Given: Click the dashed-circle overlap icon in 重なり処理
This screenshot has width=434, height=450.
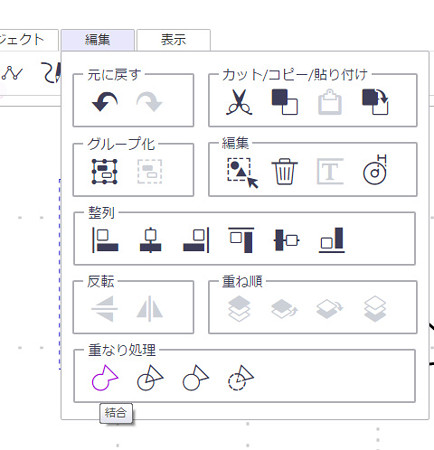Looking at the screenshot, I should [241, 378].
